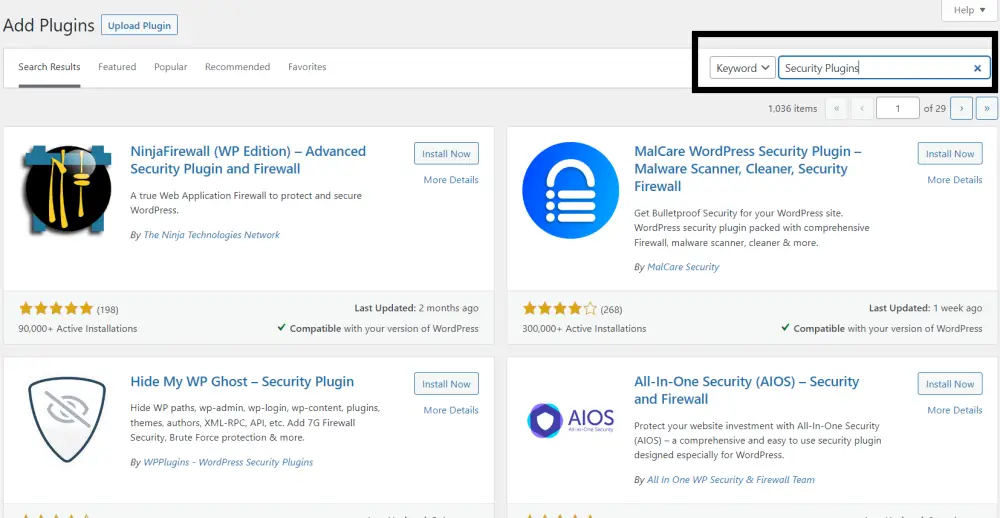Open the MalCare Security author link
Screen dimensions: 1000x518
683,267
